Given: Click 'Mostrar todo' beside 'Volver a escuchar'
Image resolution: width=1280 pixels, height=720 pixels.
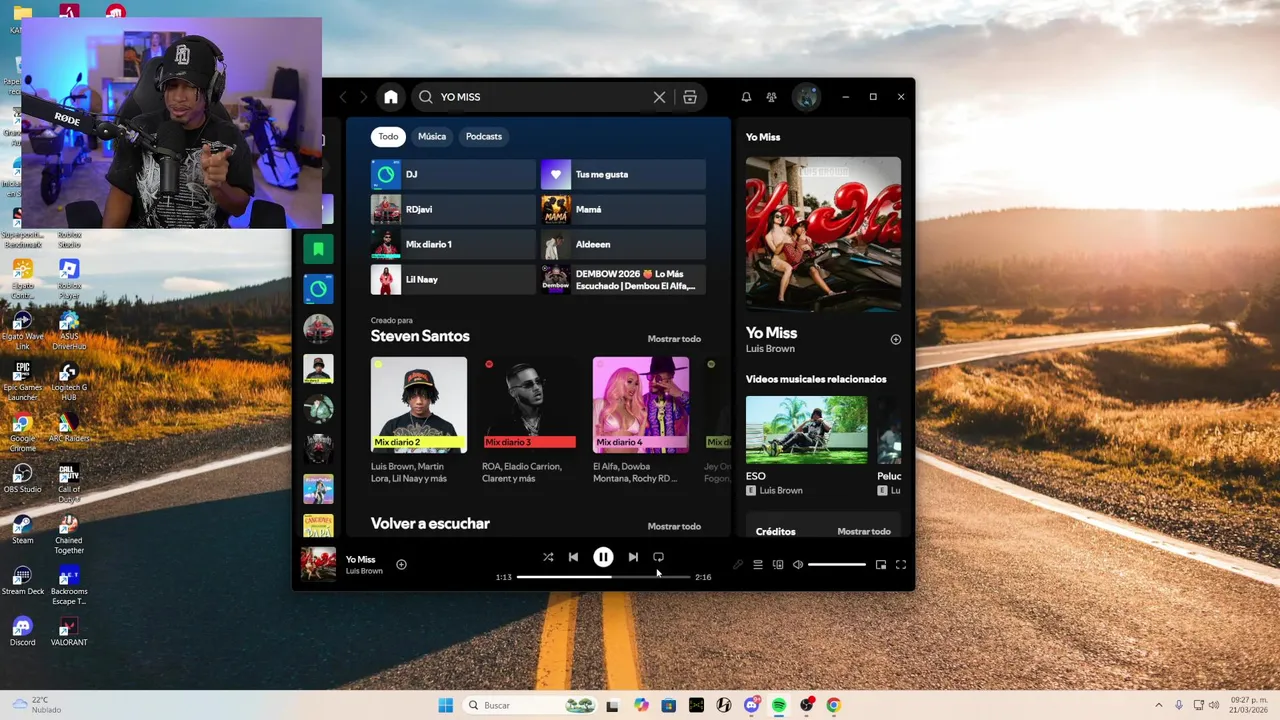Looking at the screenshot, I should 674,526.
